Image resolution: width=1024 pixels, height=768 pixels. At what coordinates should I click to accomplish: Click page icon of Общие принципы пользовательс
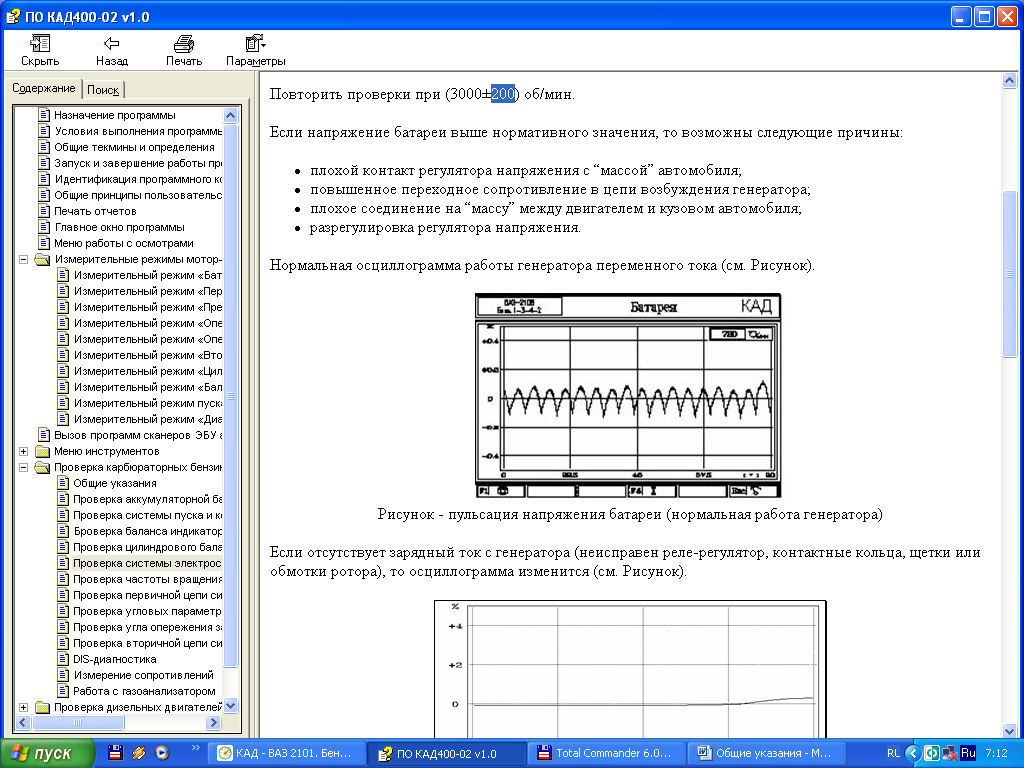tap(44, 195)
